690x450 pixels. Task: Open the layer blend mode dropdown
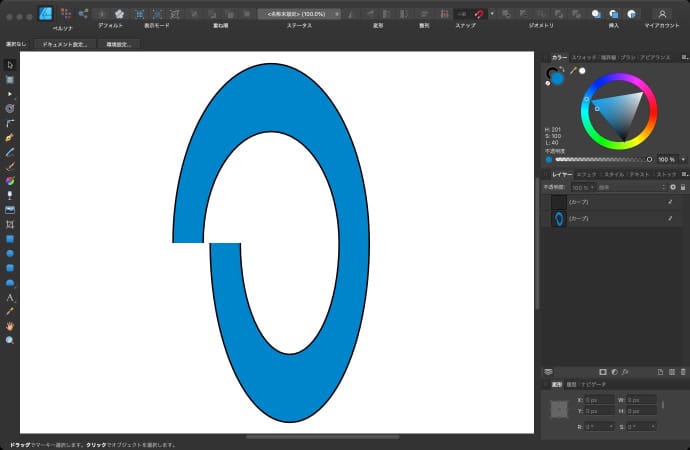pyautogui.click(x=631, y=187)
